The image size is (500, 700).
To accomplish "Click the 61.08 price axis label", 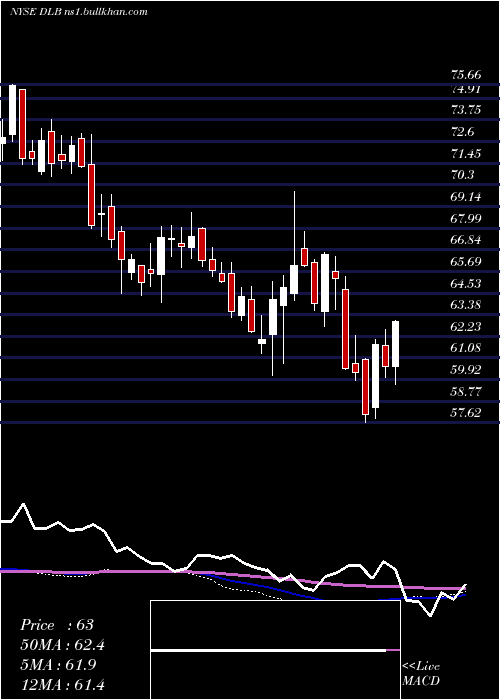I will [466, 348].
